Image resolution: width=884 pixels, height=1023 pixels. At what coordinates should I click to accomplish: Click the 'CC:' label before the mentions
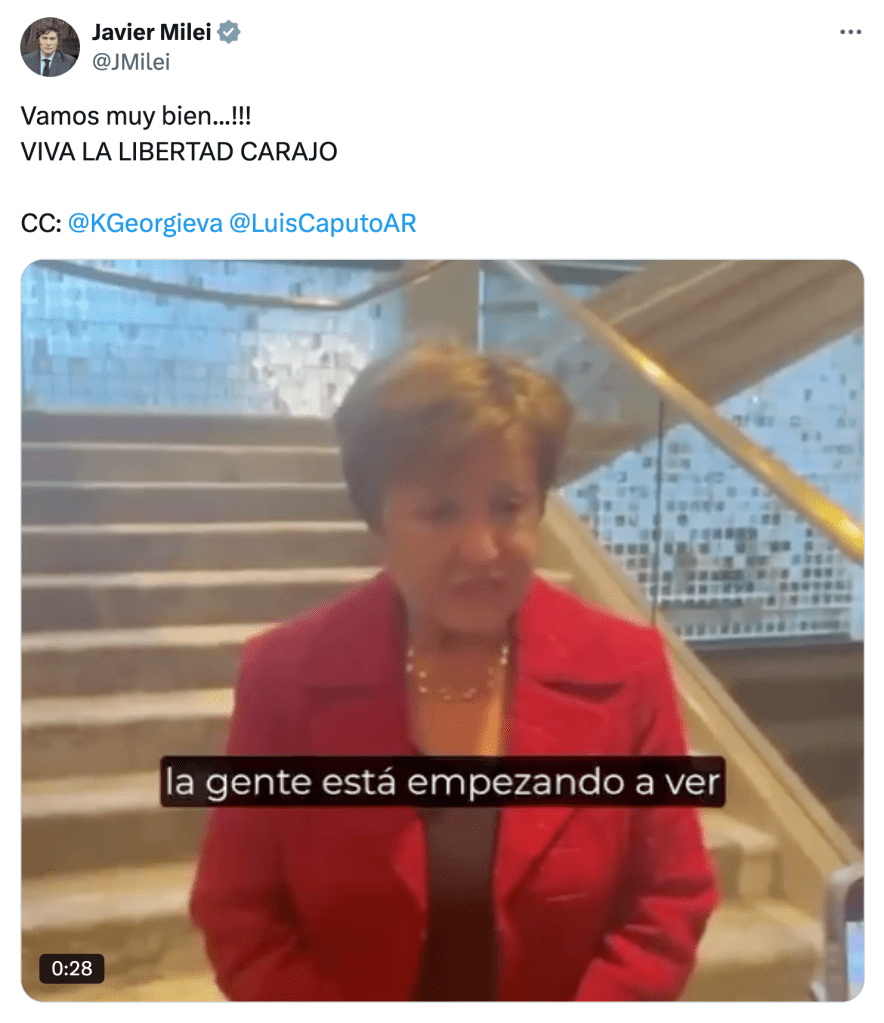(41, 223)
